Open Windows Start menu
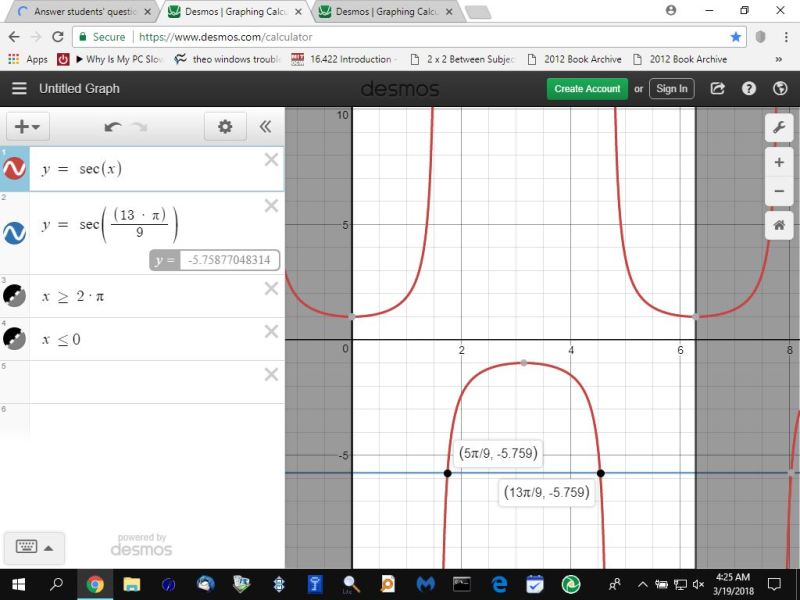This screenshot has width=800, height=600. [x=18, y=584]
